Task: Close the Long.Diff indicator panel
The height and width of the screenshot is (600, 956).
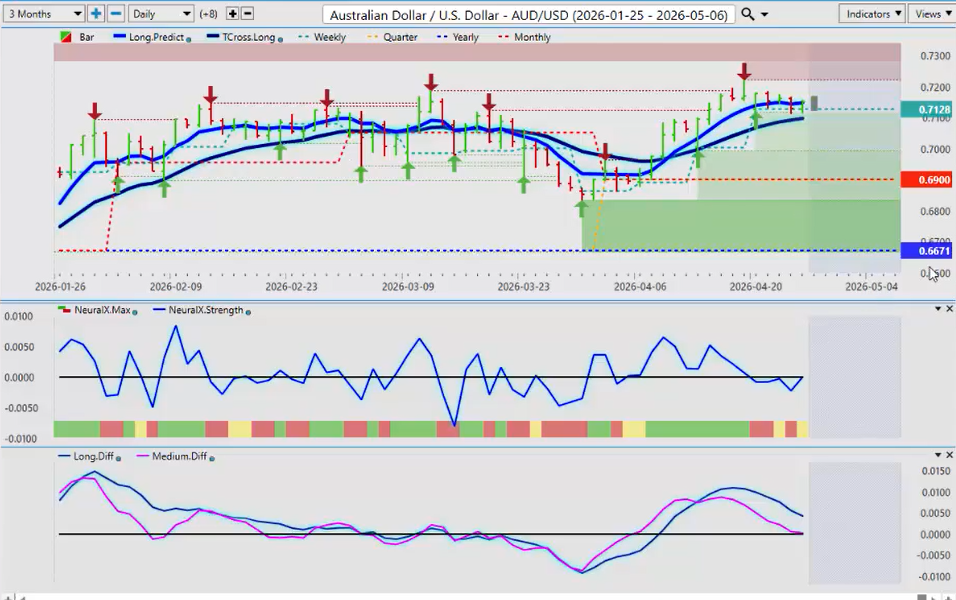Action: pos(949,455)
